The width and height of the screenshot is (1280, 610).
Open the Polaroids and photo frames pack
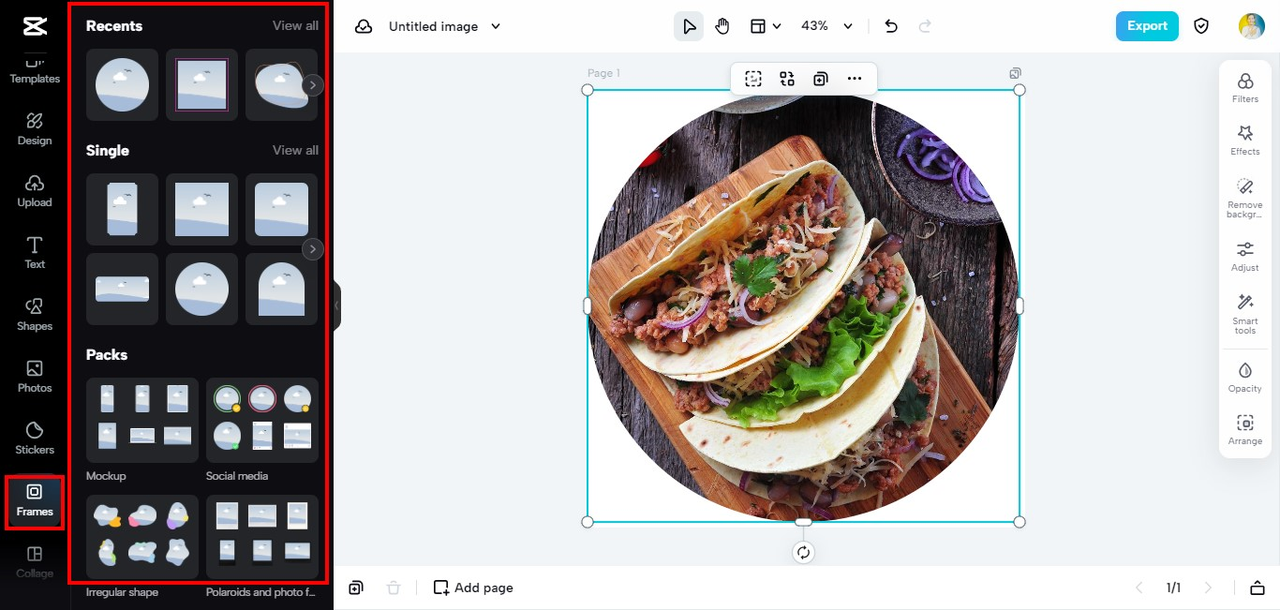click(x=262, y=537)
